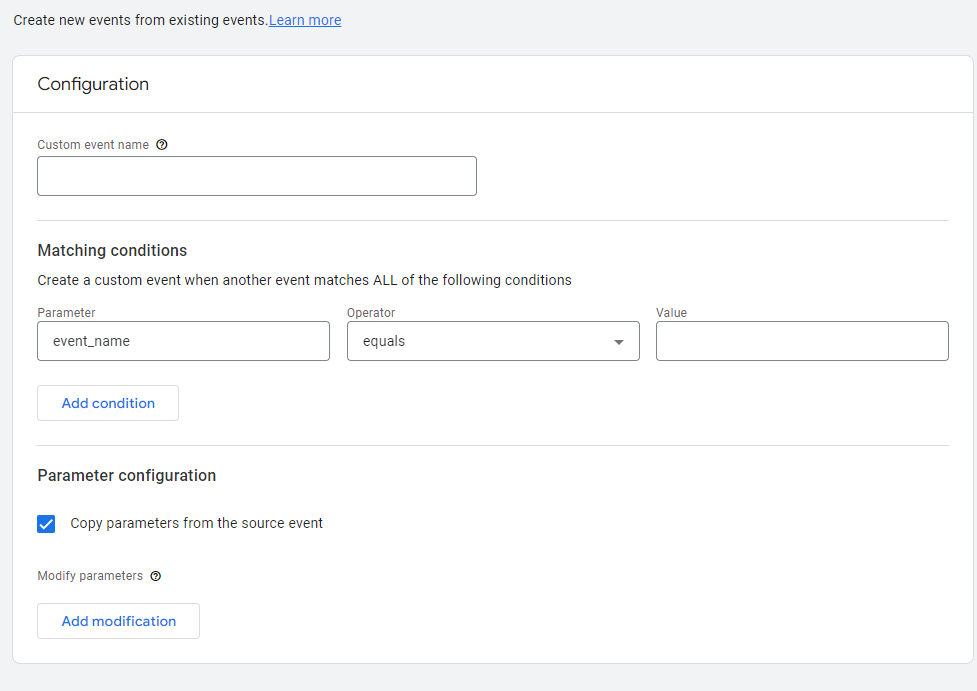Image resolution: width=977 pixels, height=691 pixels.
Task: Click help icon next to Modify parameters
Action: 156,576
